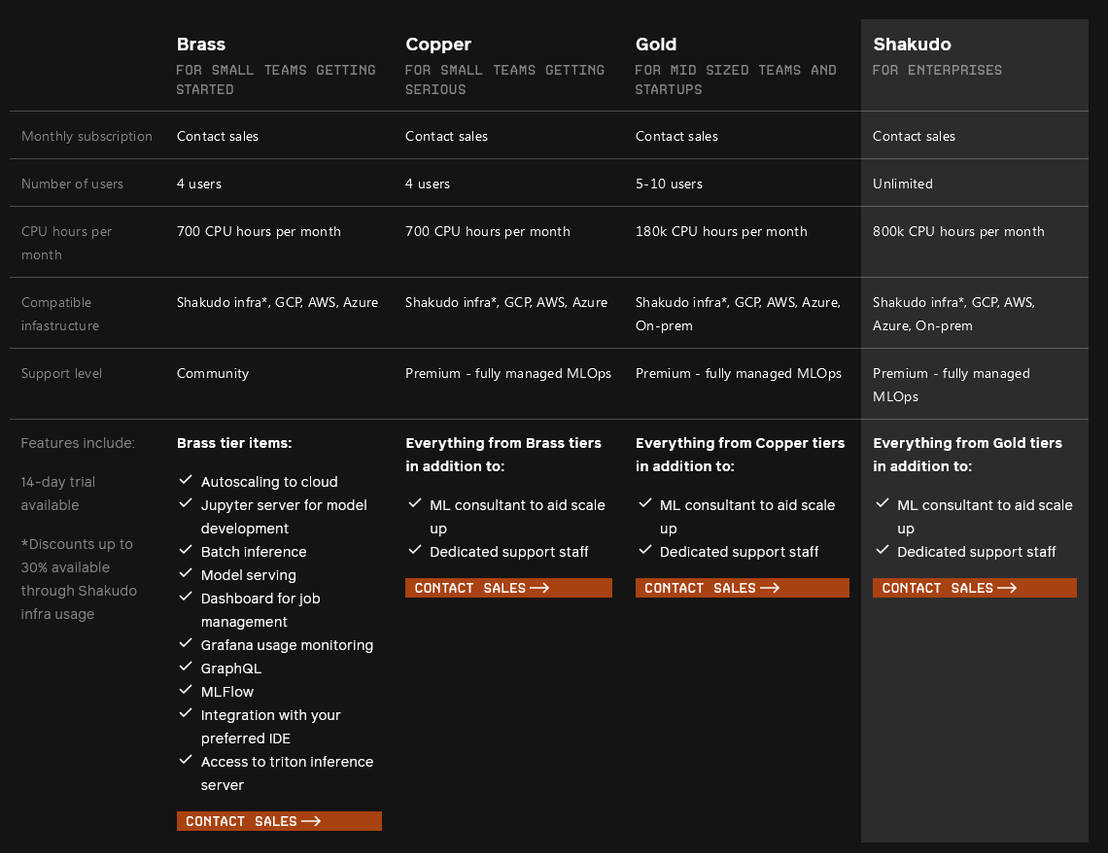Click the Copper tier Dedicated support staff checkmark

coord(415,551)
